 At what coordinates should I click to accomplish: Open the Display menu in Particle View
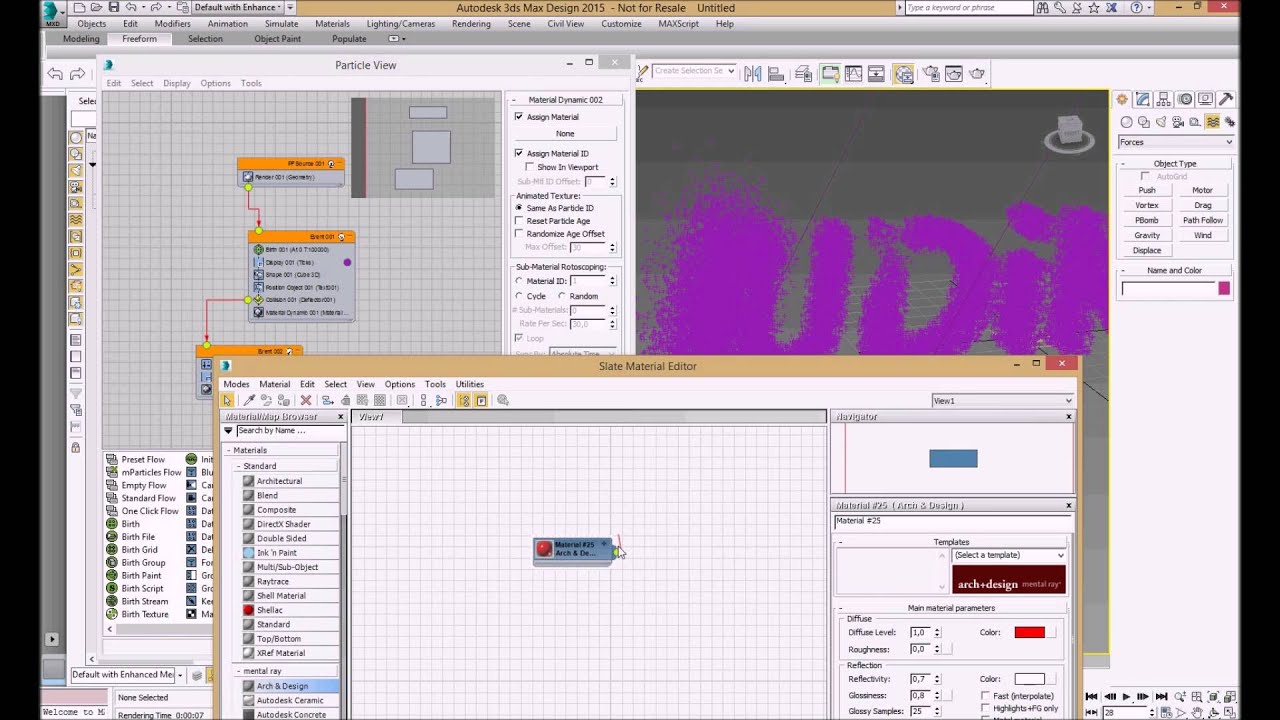click(x=177, y=83)
